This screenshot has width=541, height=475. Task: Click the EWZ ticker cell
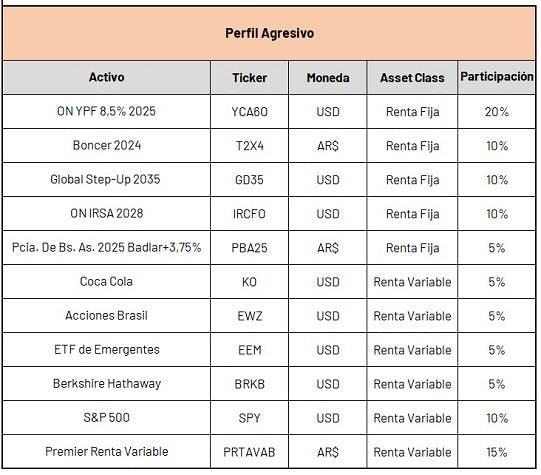pyautogui.click(x=249, y=316)
